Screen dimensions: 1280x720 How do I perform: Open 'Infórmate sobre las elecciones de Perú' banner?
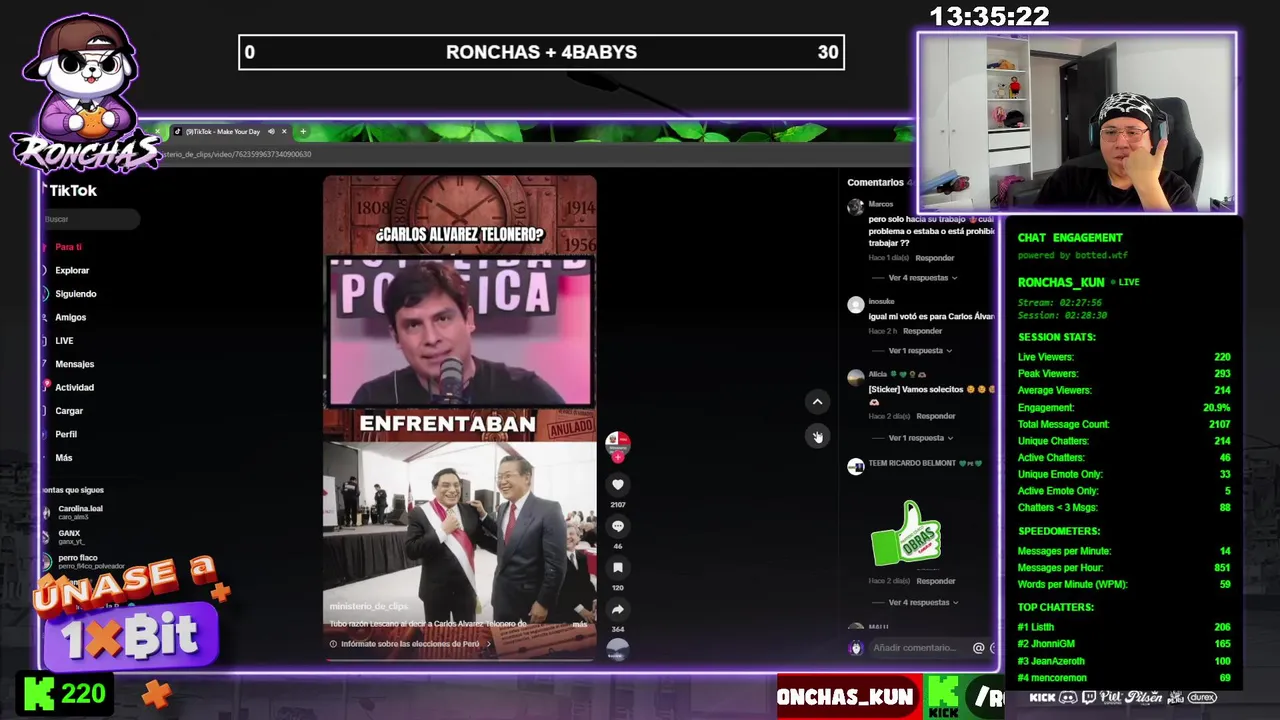(x=411, y=644)
